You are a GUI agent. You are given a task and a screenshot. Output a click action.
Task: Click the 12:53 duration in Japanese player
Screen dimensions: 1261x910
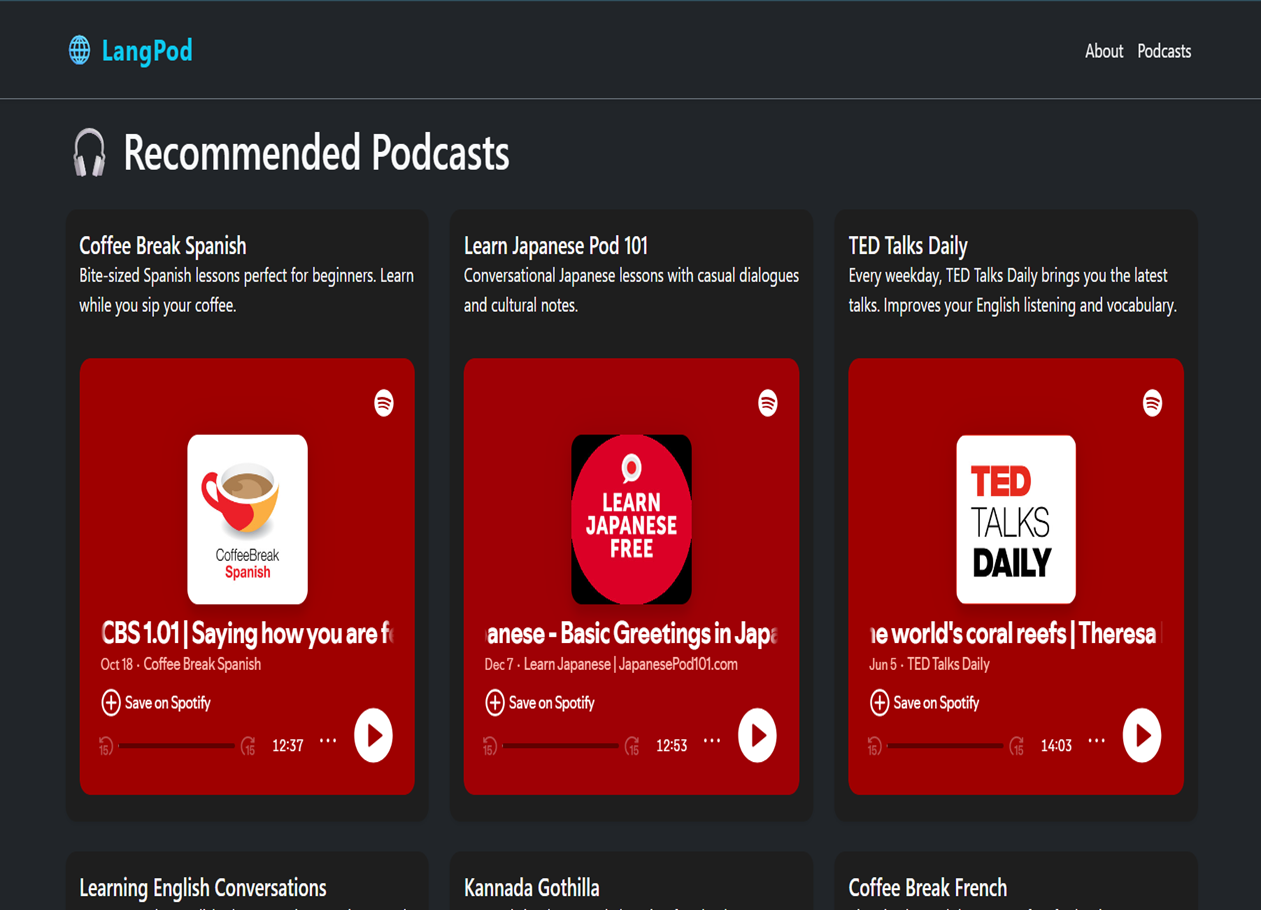672,746
